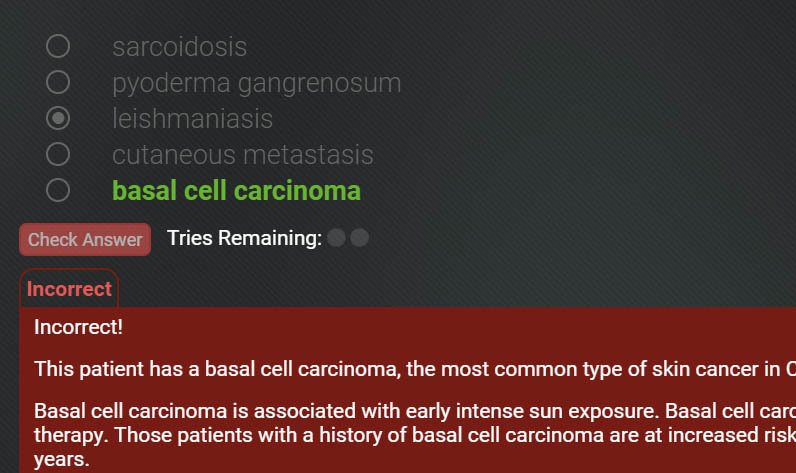Click the selected leishmaniasis radio button
Viewport: 796px width, 473px height.
(58, 118)
